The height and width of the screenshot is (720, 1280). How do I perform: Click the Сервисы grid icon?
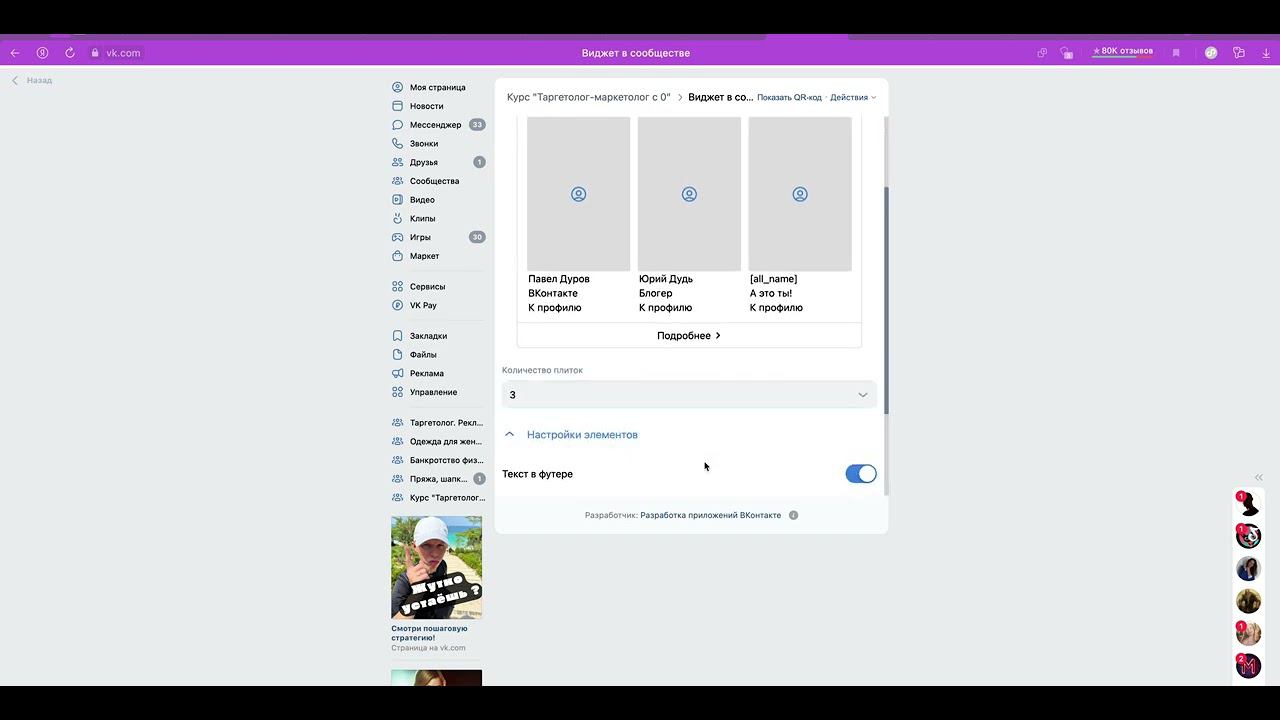tap(398, 286)
